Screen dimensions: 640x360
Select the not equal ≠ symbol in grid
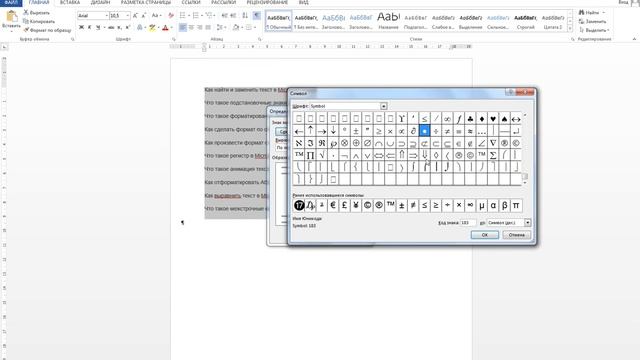(x=447, y=131)
